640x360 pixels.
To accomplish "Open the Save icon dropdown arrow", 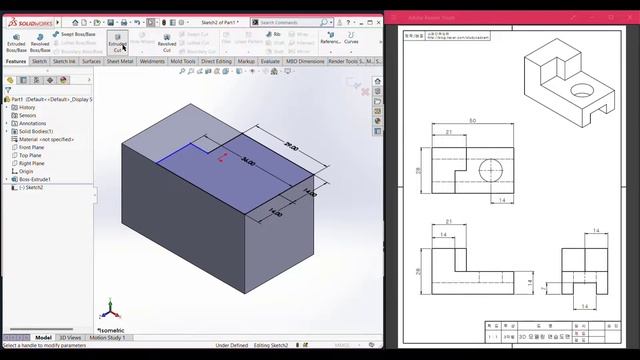I will coord(116,22).
